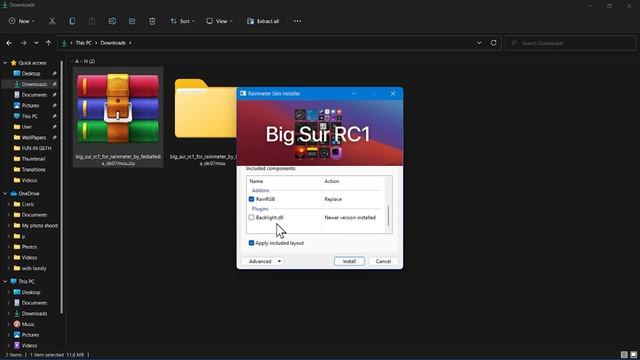The width and height of the screenshot is (640, 360).
Task: Refresh the Downloads folder view
Action: click(x=493, y=43)
